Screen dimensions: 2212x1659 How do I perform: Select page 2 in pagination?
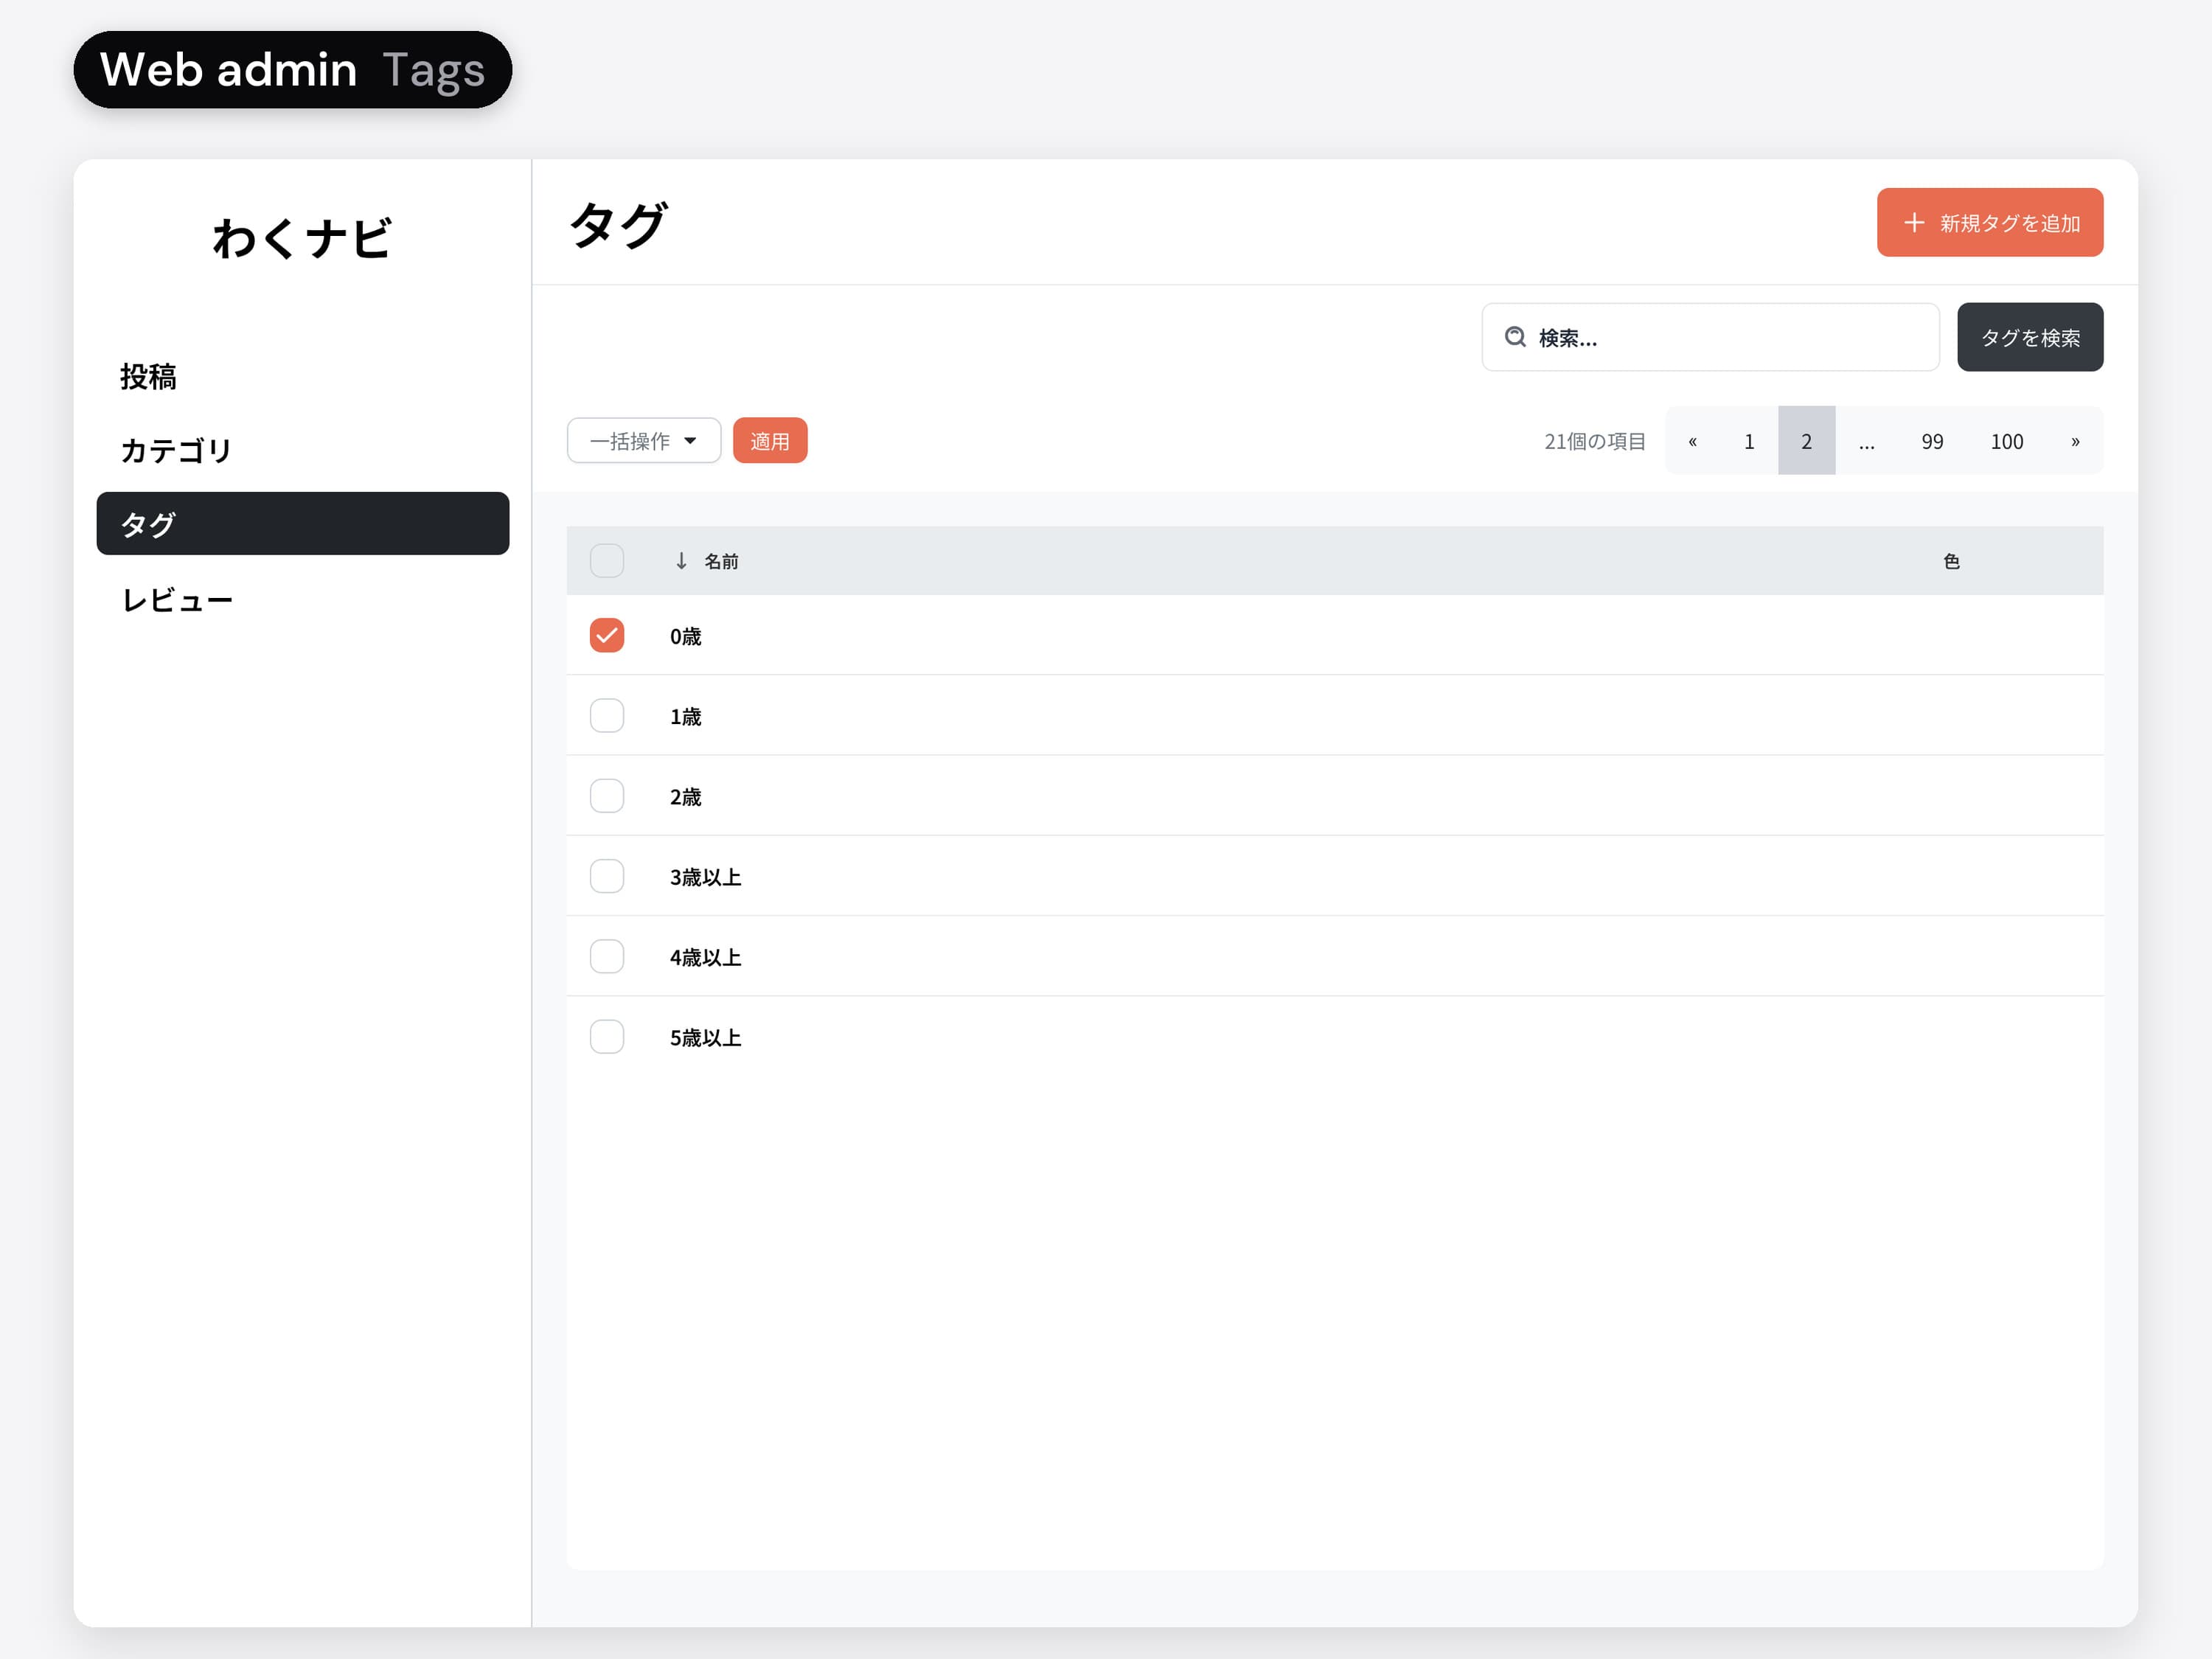(x=1806, y=441)
